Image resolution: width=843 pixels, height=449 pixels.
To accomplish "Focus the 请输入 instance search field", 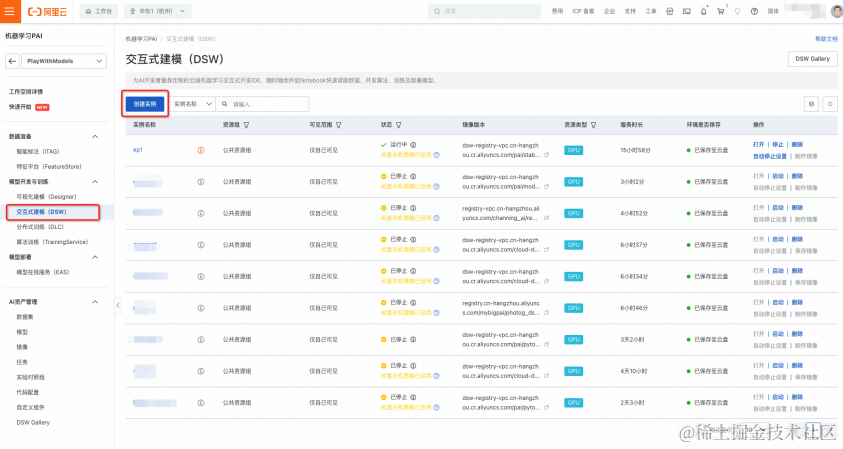I will pos(262,104).
